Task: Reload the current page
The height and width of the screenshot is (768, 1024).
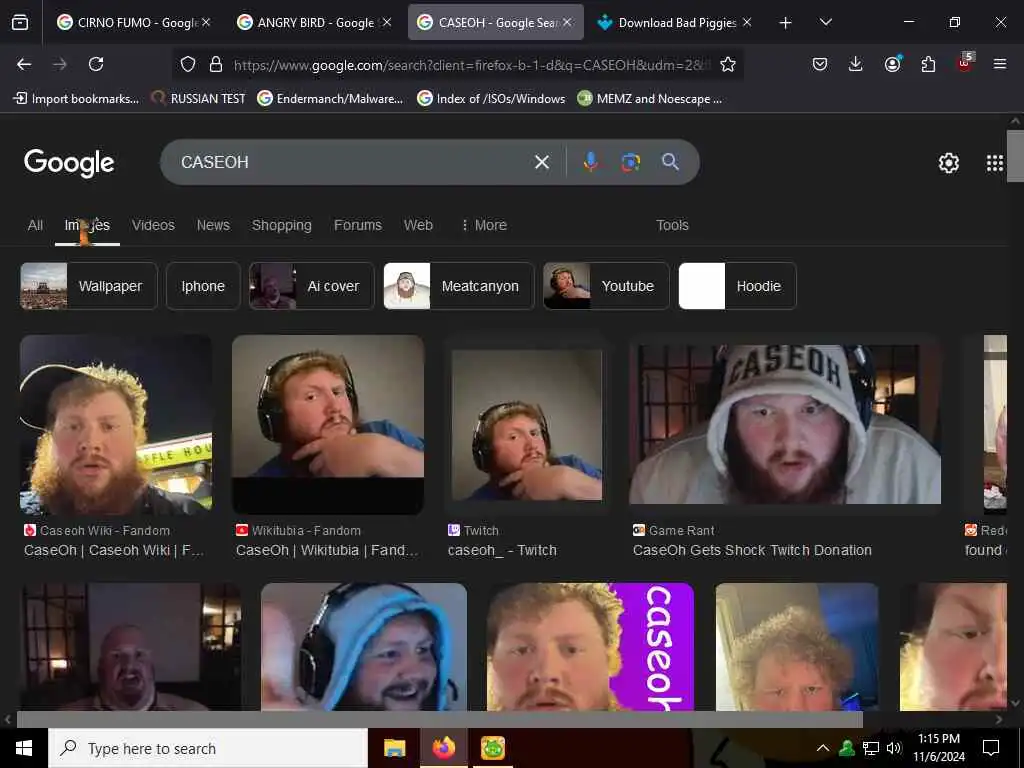Action: pyautogui.click(x=96, y=64)
